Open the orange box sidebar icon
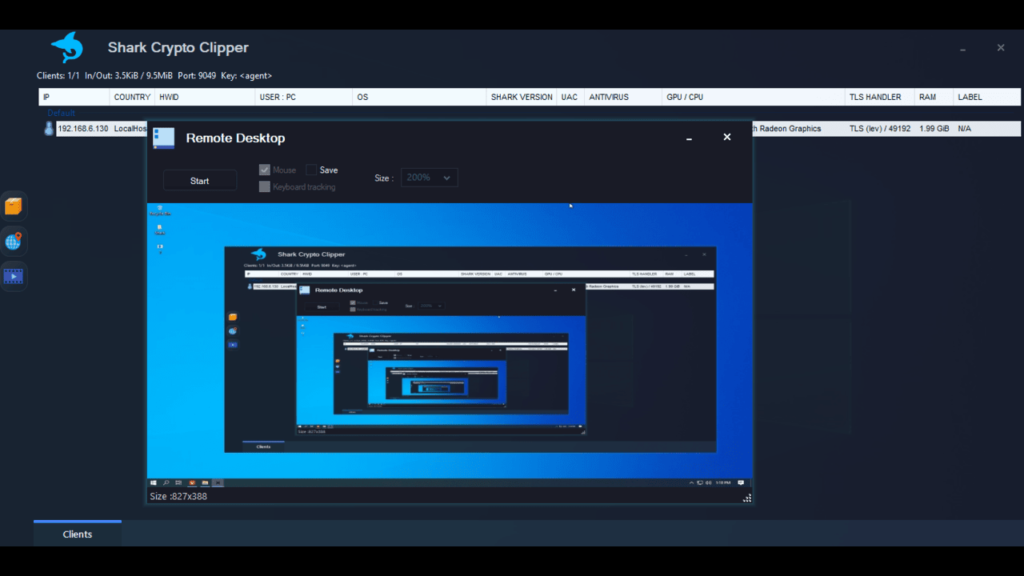Screen dimensions: 1024x576 click(x=13, y=206)
